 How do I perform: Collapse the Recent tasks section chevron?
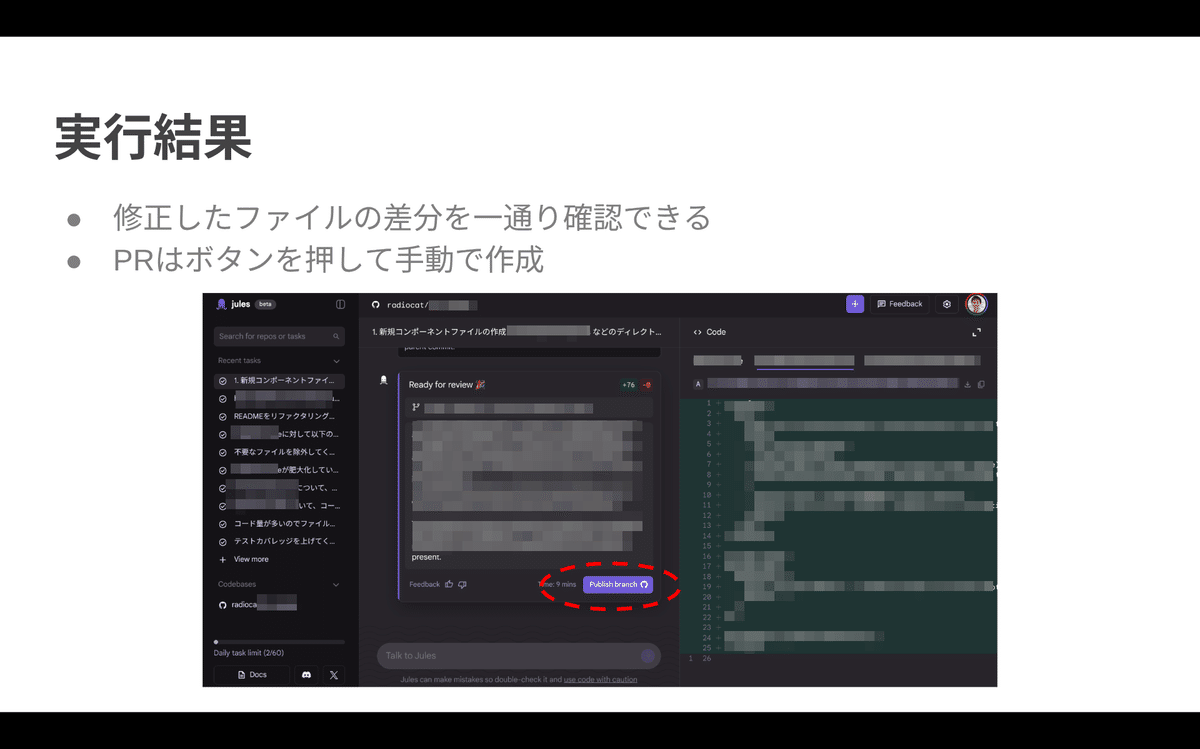336,361
